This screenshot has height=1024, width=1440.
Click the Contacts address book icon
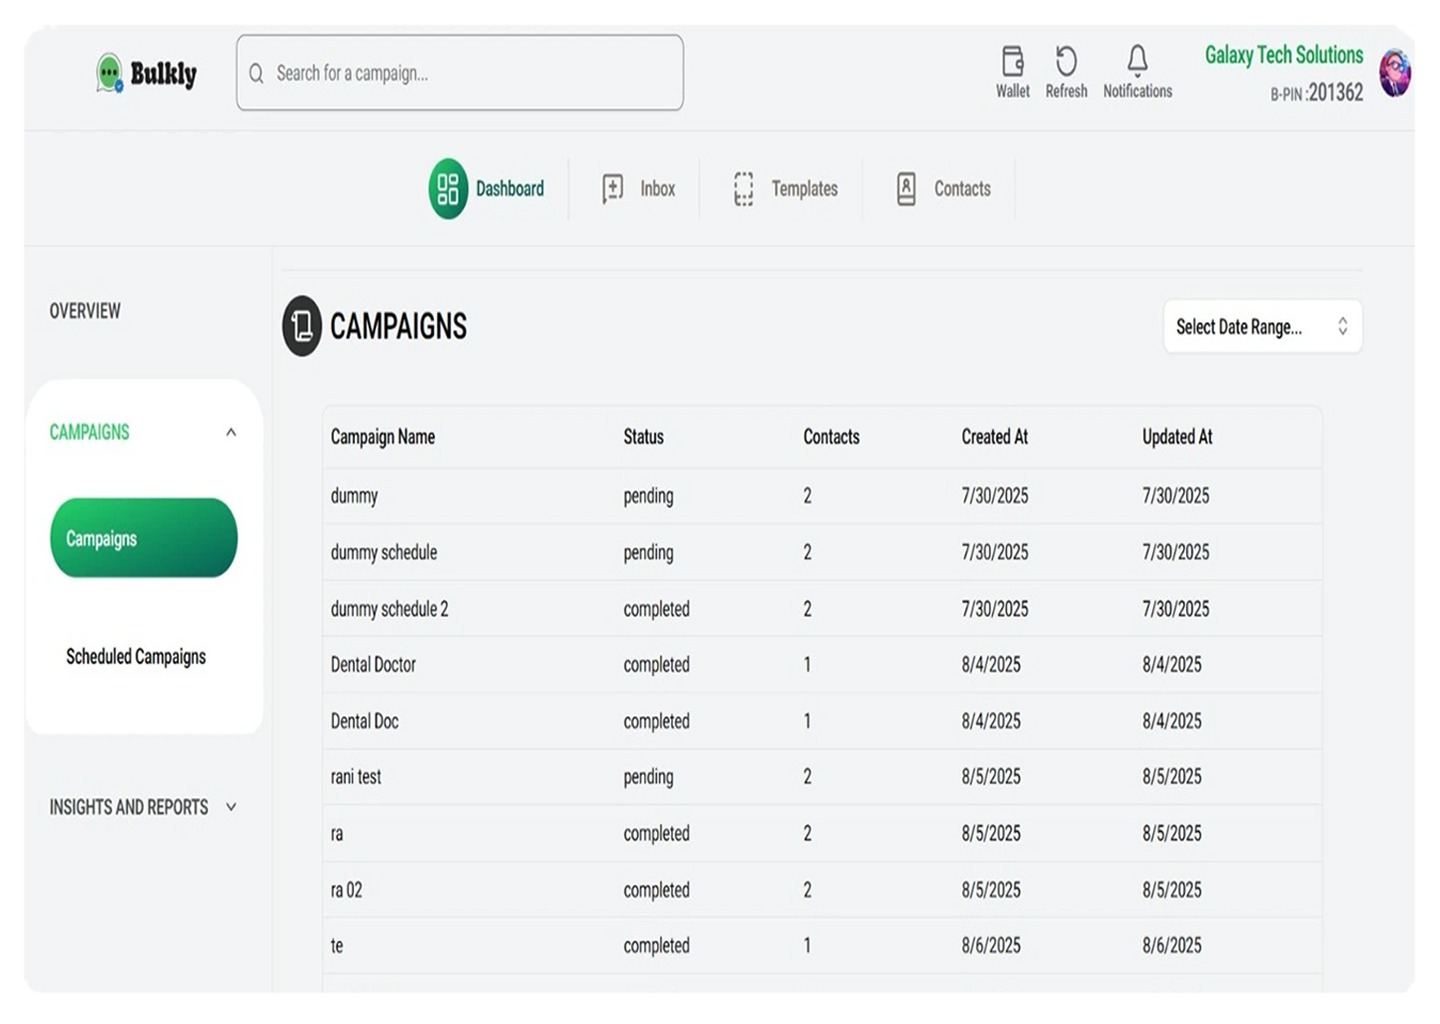tap(906, 189)
